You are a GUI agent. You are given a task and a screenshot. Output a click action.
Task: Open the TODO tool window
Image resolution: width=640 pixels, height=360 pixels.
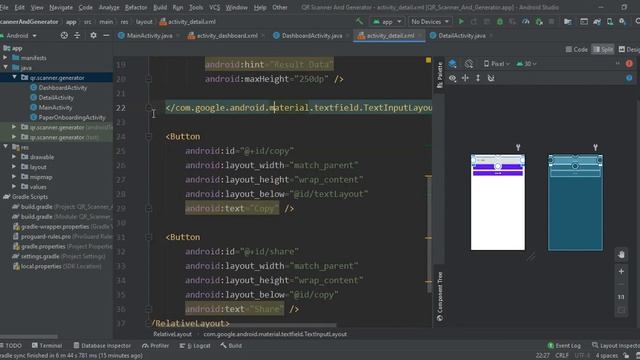click(x=11, y=346)
